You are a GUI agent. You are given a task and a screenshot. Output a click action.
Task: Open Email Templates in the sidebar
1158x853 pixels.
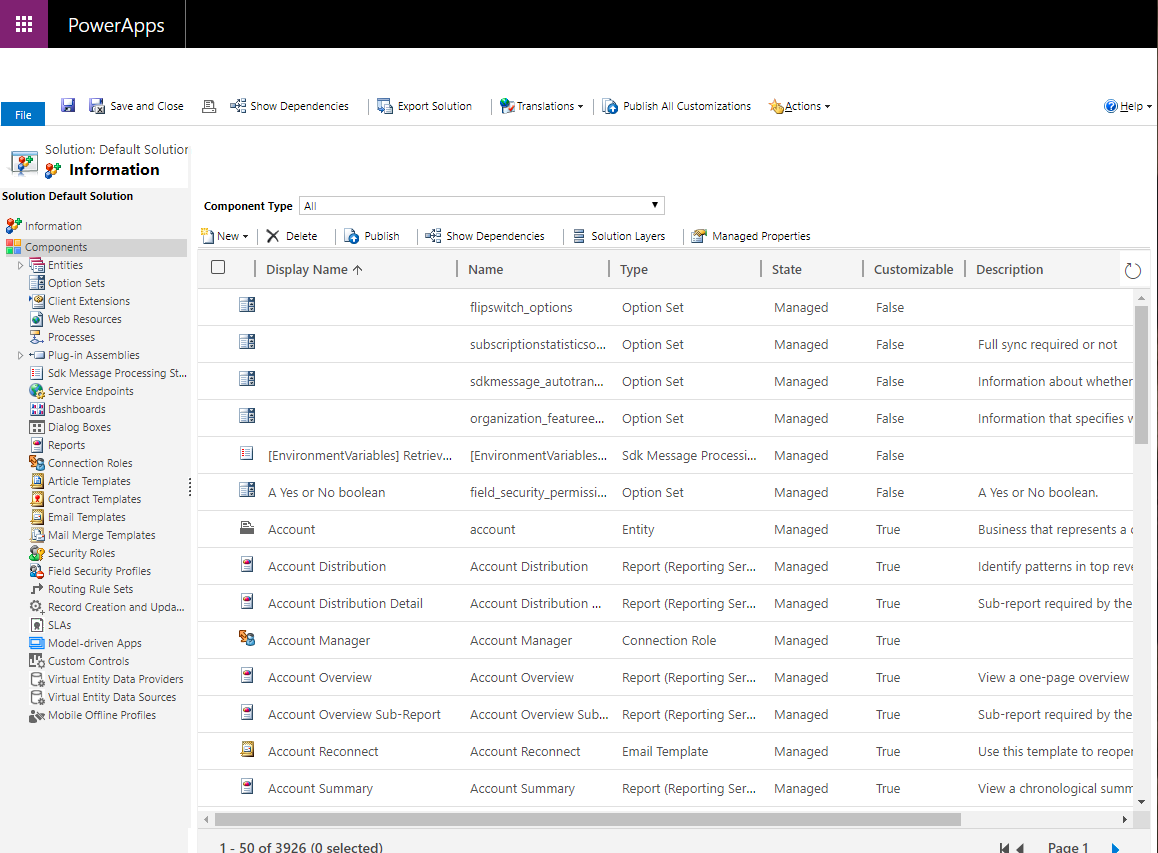pos(87,517)
